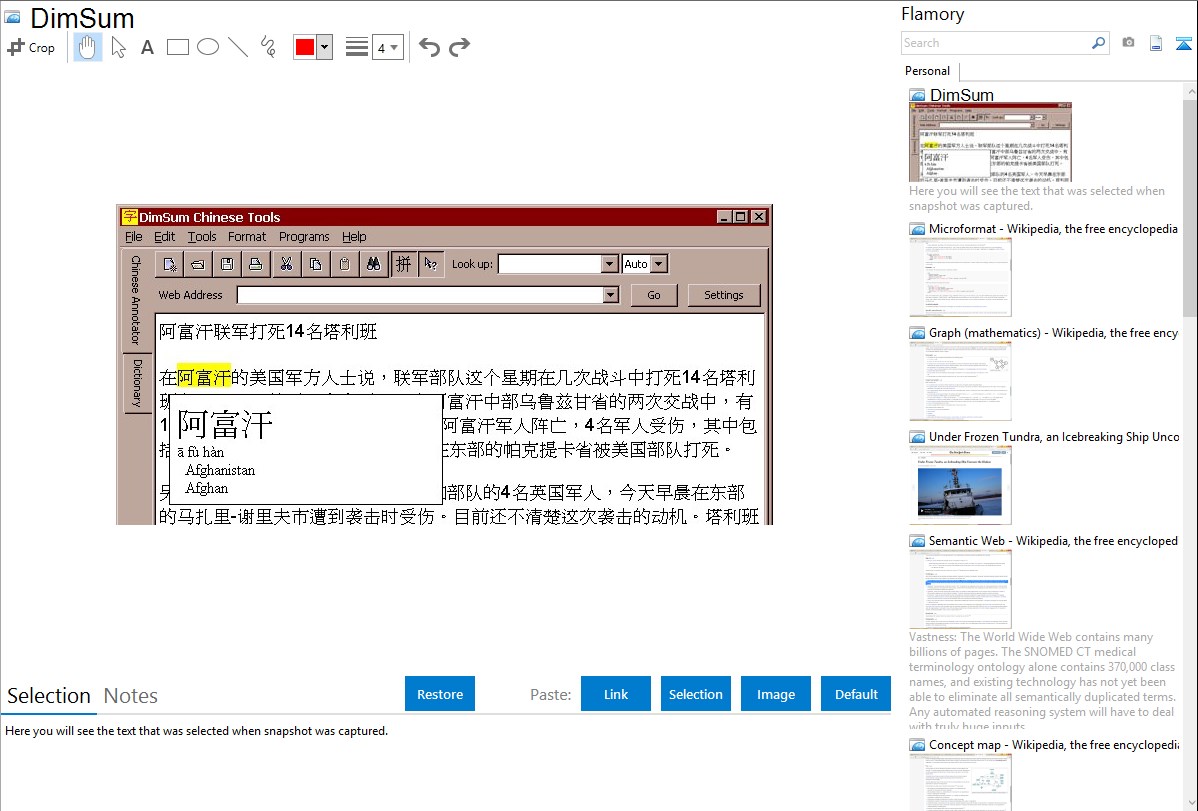The width and height of the screenshot is (1198, 811).
Task: Click the Semantic Web - Wikipedia title
Action: coord(1053,540)
